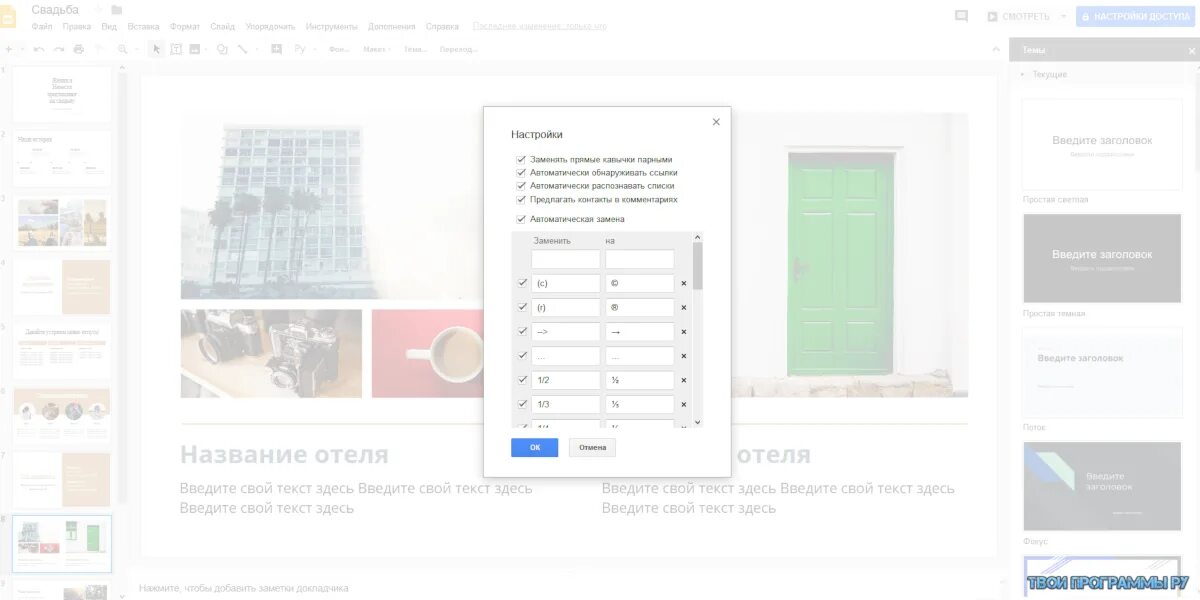Delete the 1/3 fraction replacement row

(684, 404)
